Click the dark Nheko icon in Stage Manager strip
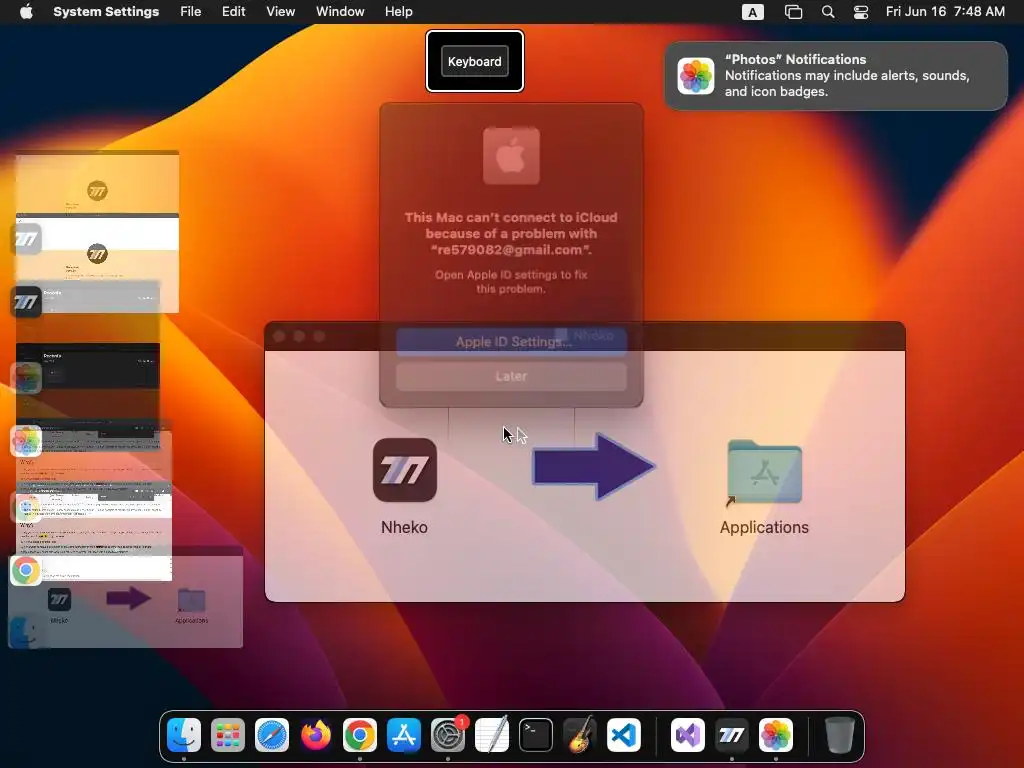This screenshot has width=1024, height=768. click(x=26, y=302)
